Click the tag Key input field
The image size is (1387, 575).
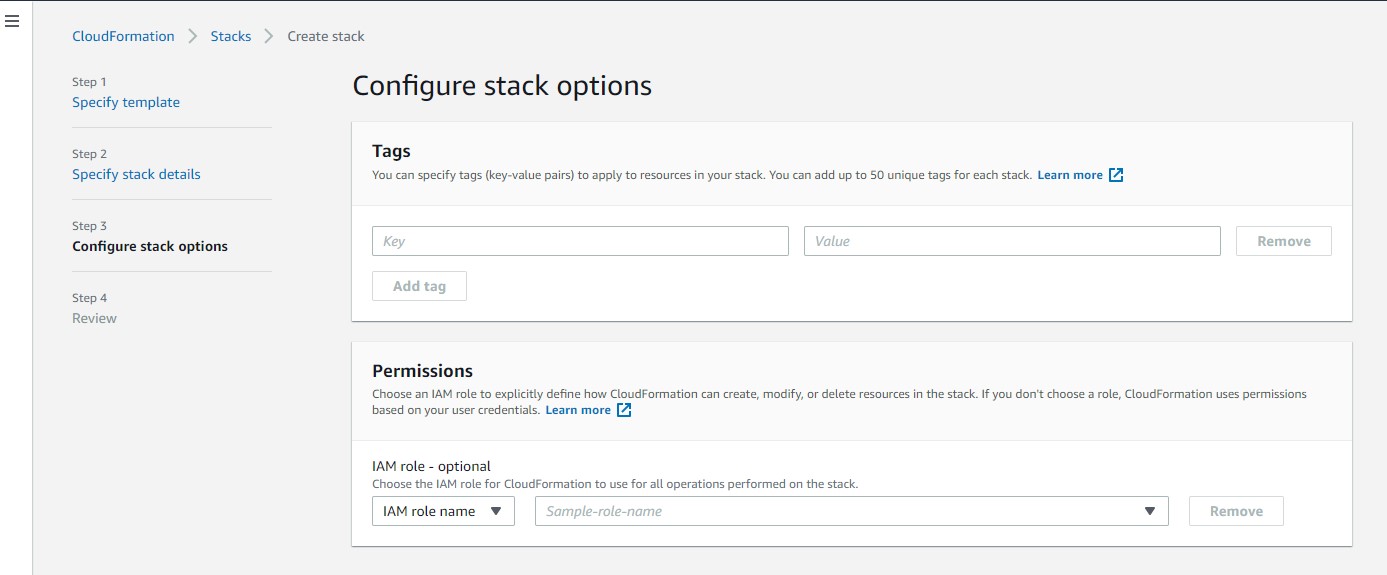pyautogui.click(x=580, y=241)
